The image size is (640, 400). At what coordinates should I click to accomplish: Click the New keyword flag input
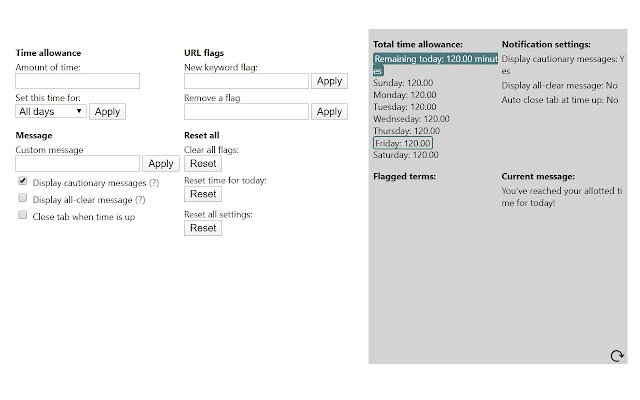click(x=246, y=81)
